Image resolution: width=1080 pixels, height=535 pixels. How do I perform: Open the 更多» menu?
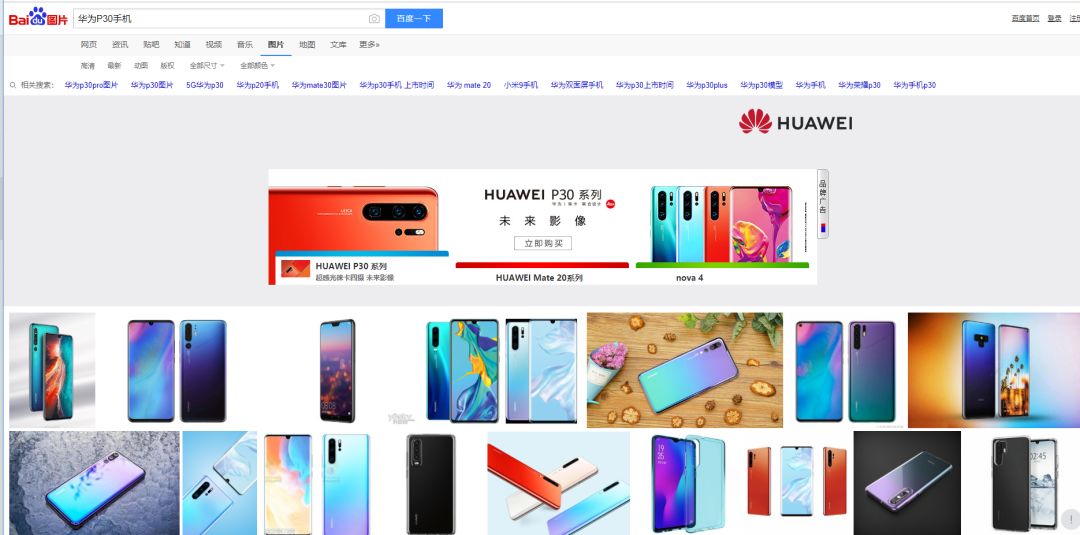369,45
